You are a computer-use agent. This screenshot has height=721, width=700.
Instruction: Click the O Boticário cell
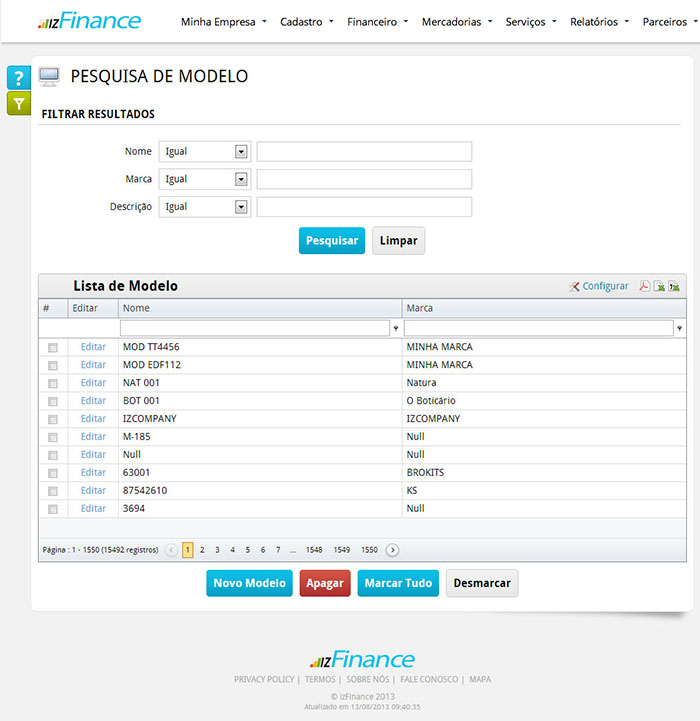(544, 401)
